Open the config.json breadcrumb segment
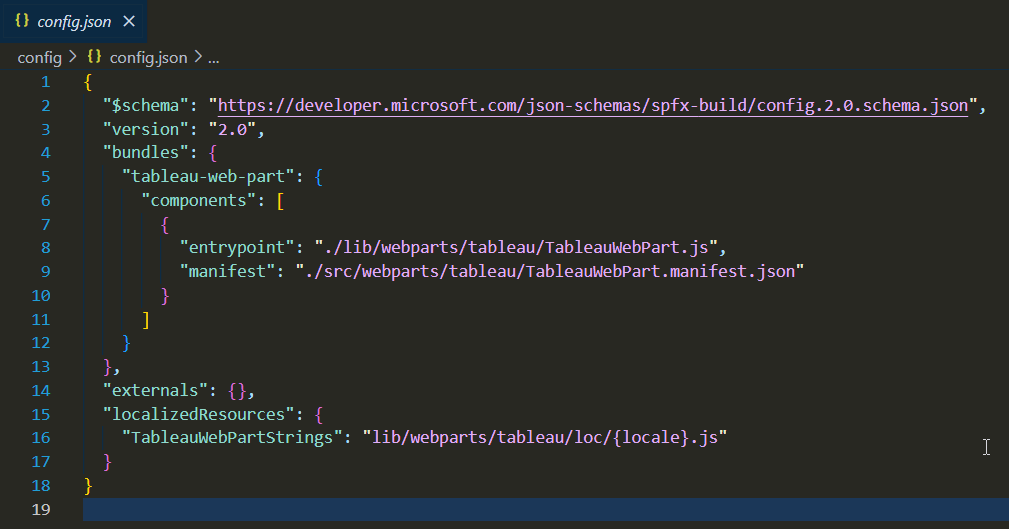The height and width of the screenshot is (529, 1009). point(148,58)
